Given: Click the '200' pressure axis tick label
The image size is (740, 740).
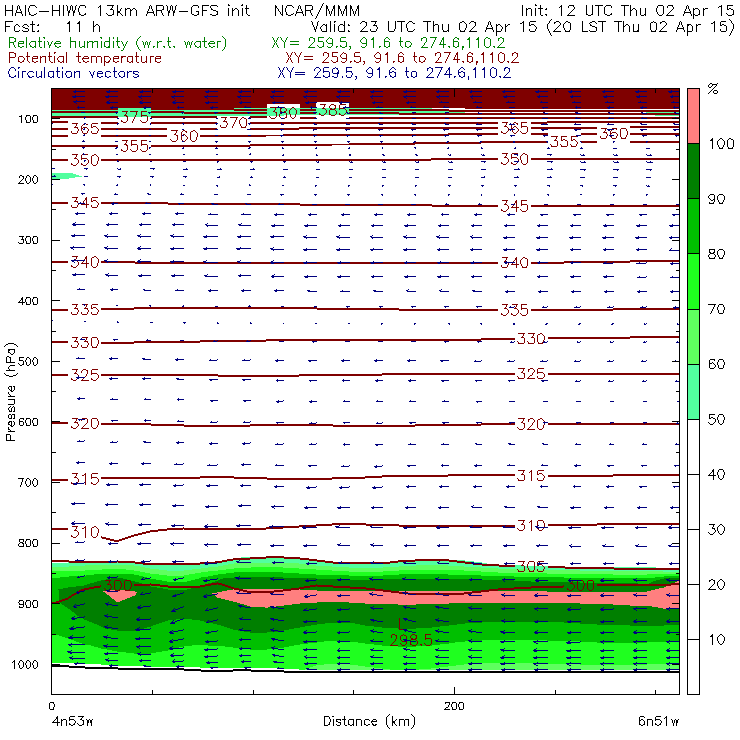Looking at the screenshot, I should click(28, 179).
